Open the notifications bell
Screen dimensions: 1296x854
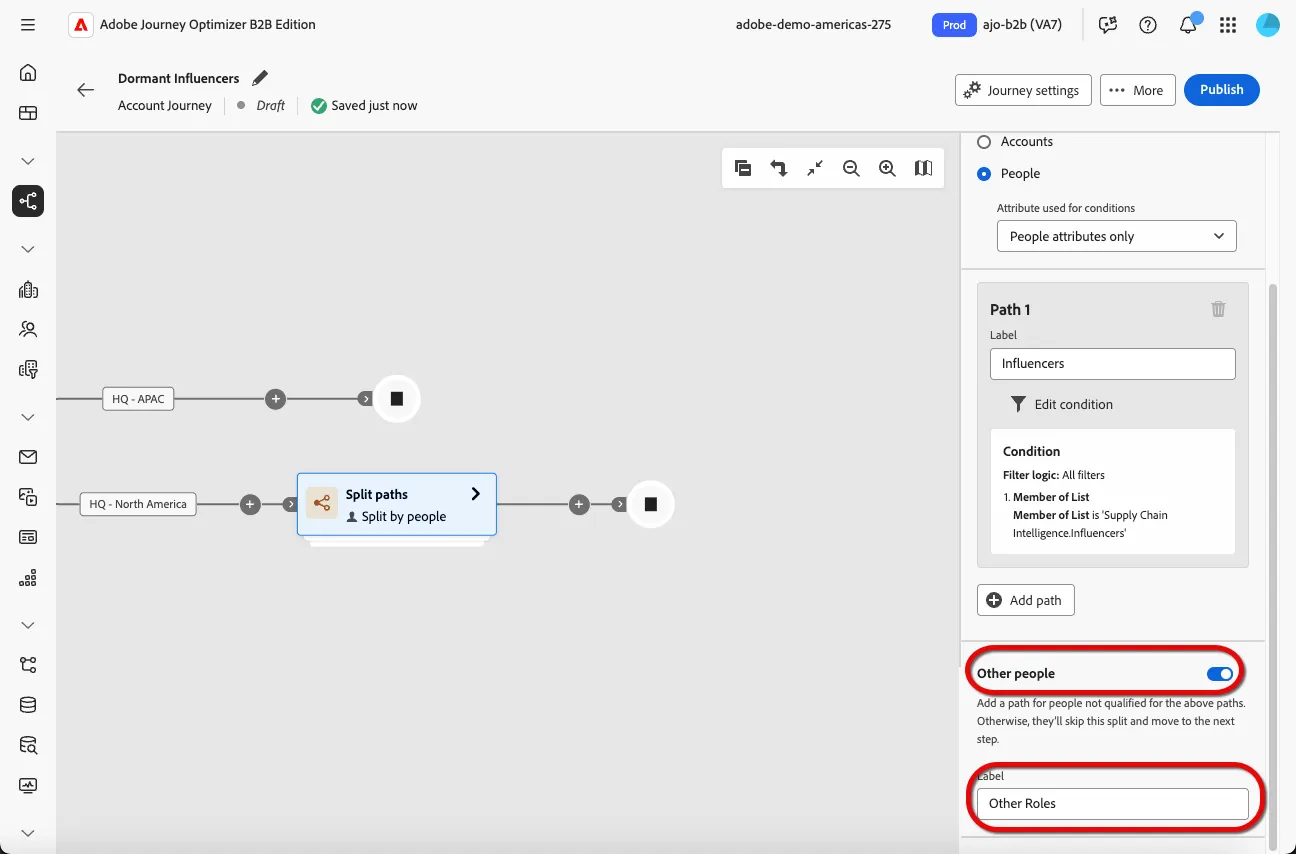point(1188,25)
